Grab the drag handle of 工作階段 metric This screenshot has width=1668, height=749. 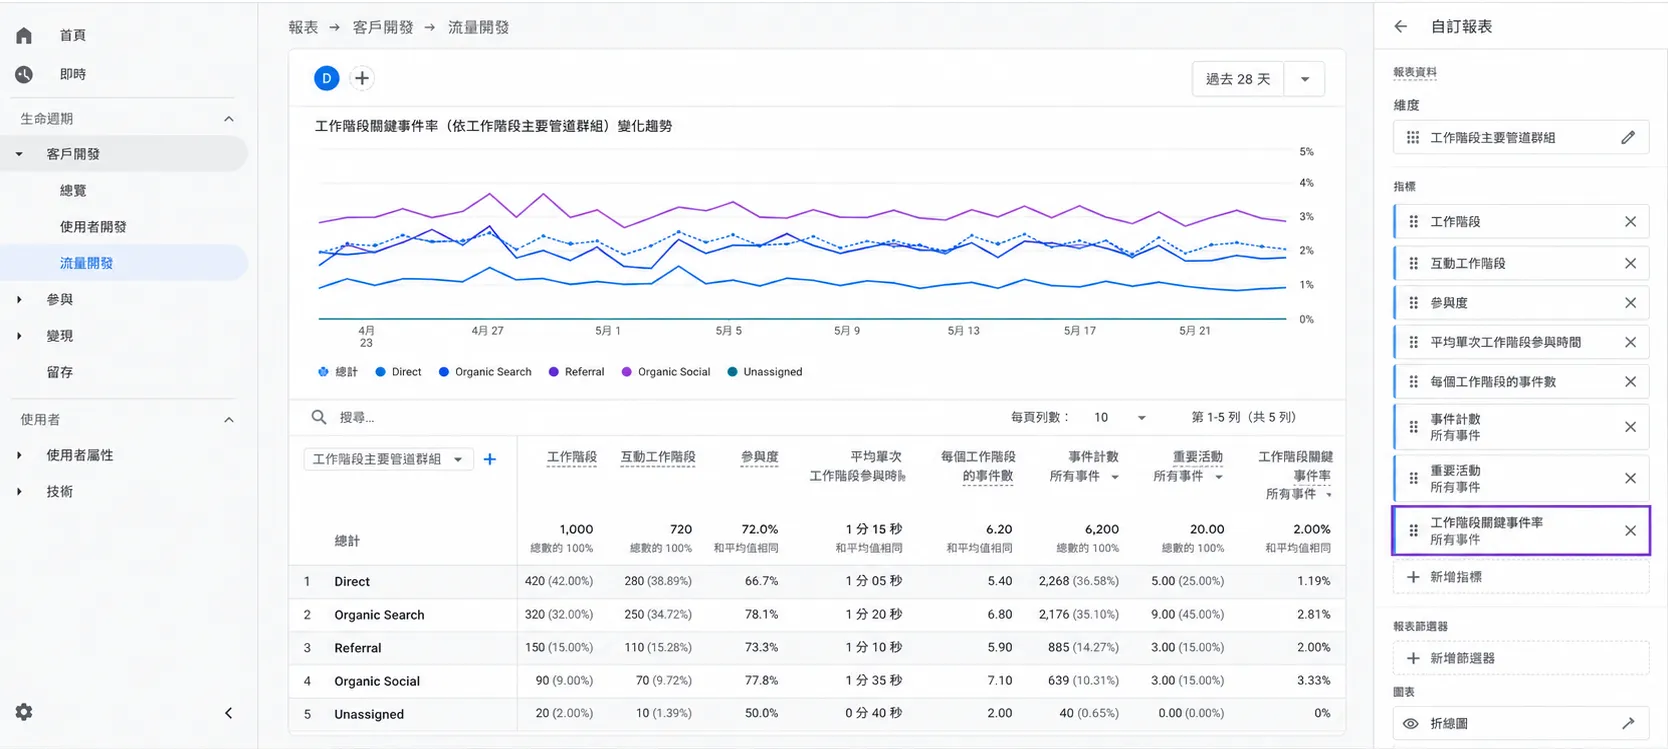(1413, 222)
